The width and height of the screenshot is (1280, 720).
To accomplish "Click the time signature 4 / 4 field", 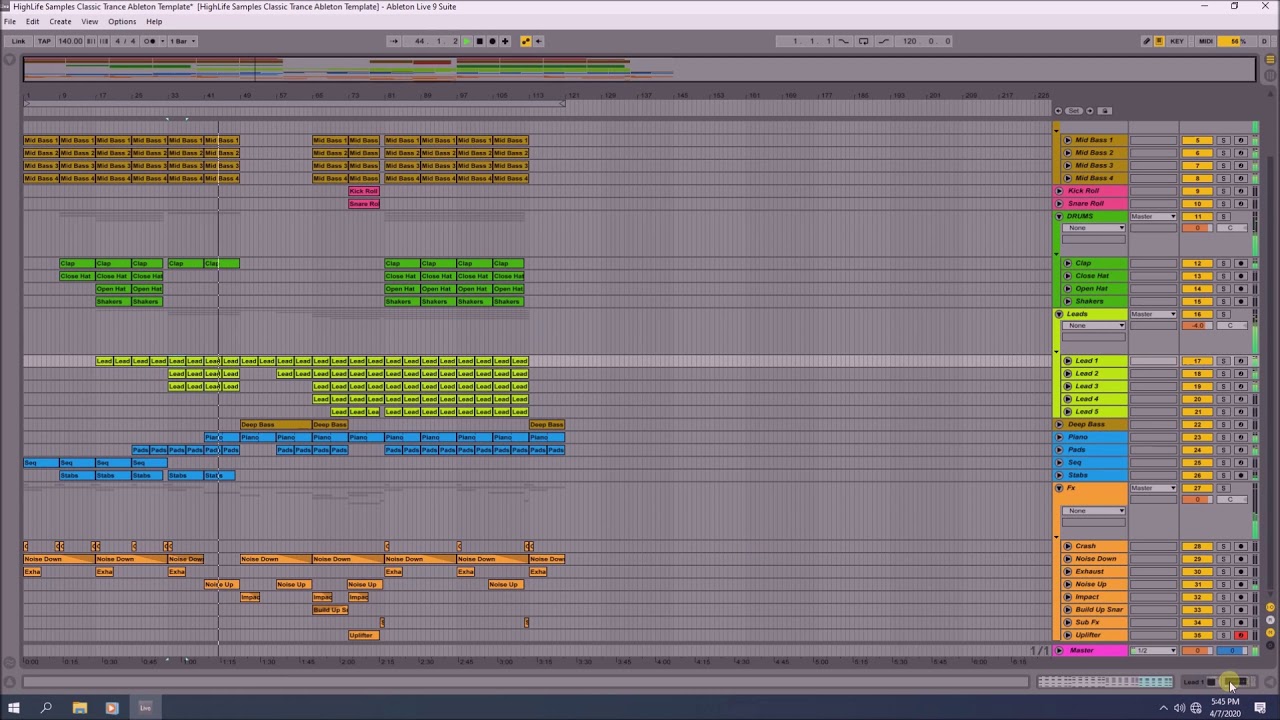I will (125, 41).
